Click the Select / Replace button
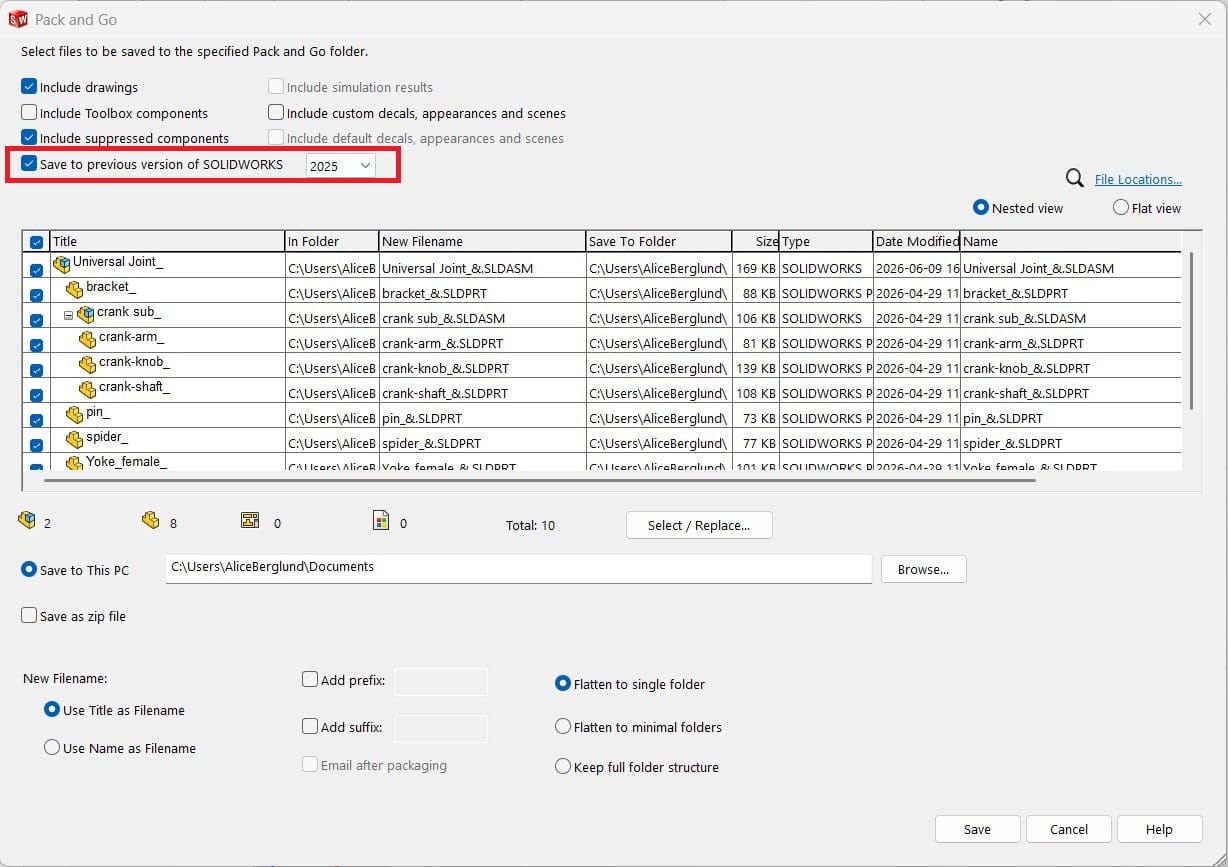This screenshot has width=1228, height=867. point(699,525)
